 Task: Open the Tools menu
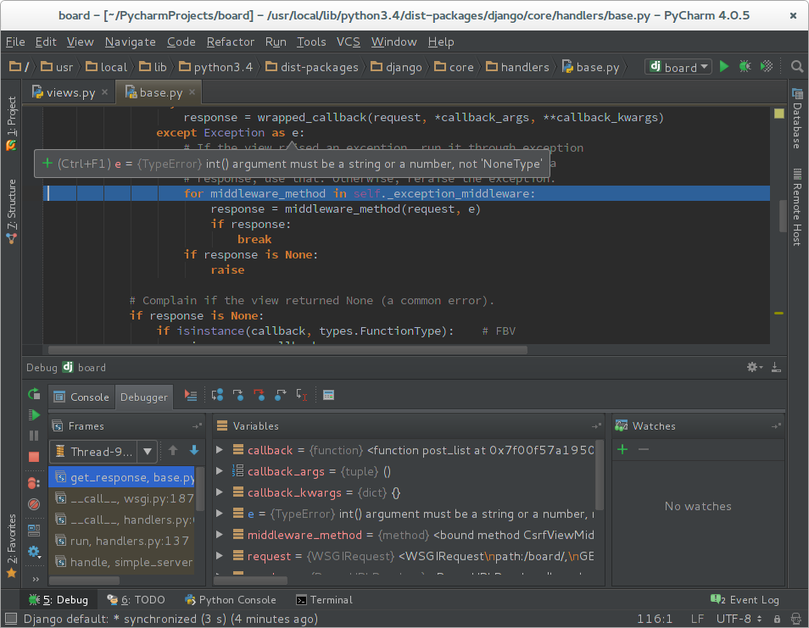[311, 42]
